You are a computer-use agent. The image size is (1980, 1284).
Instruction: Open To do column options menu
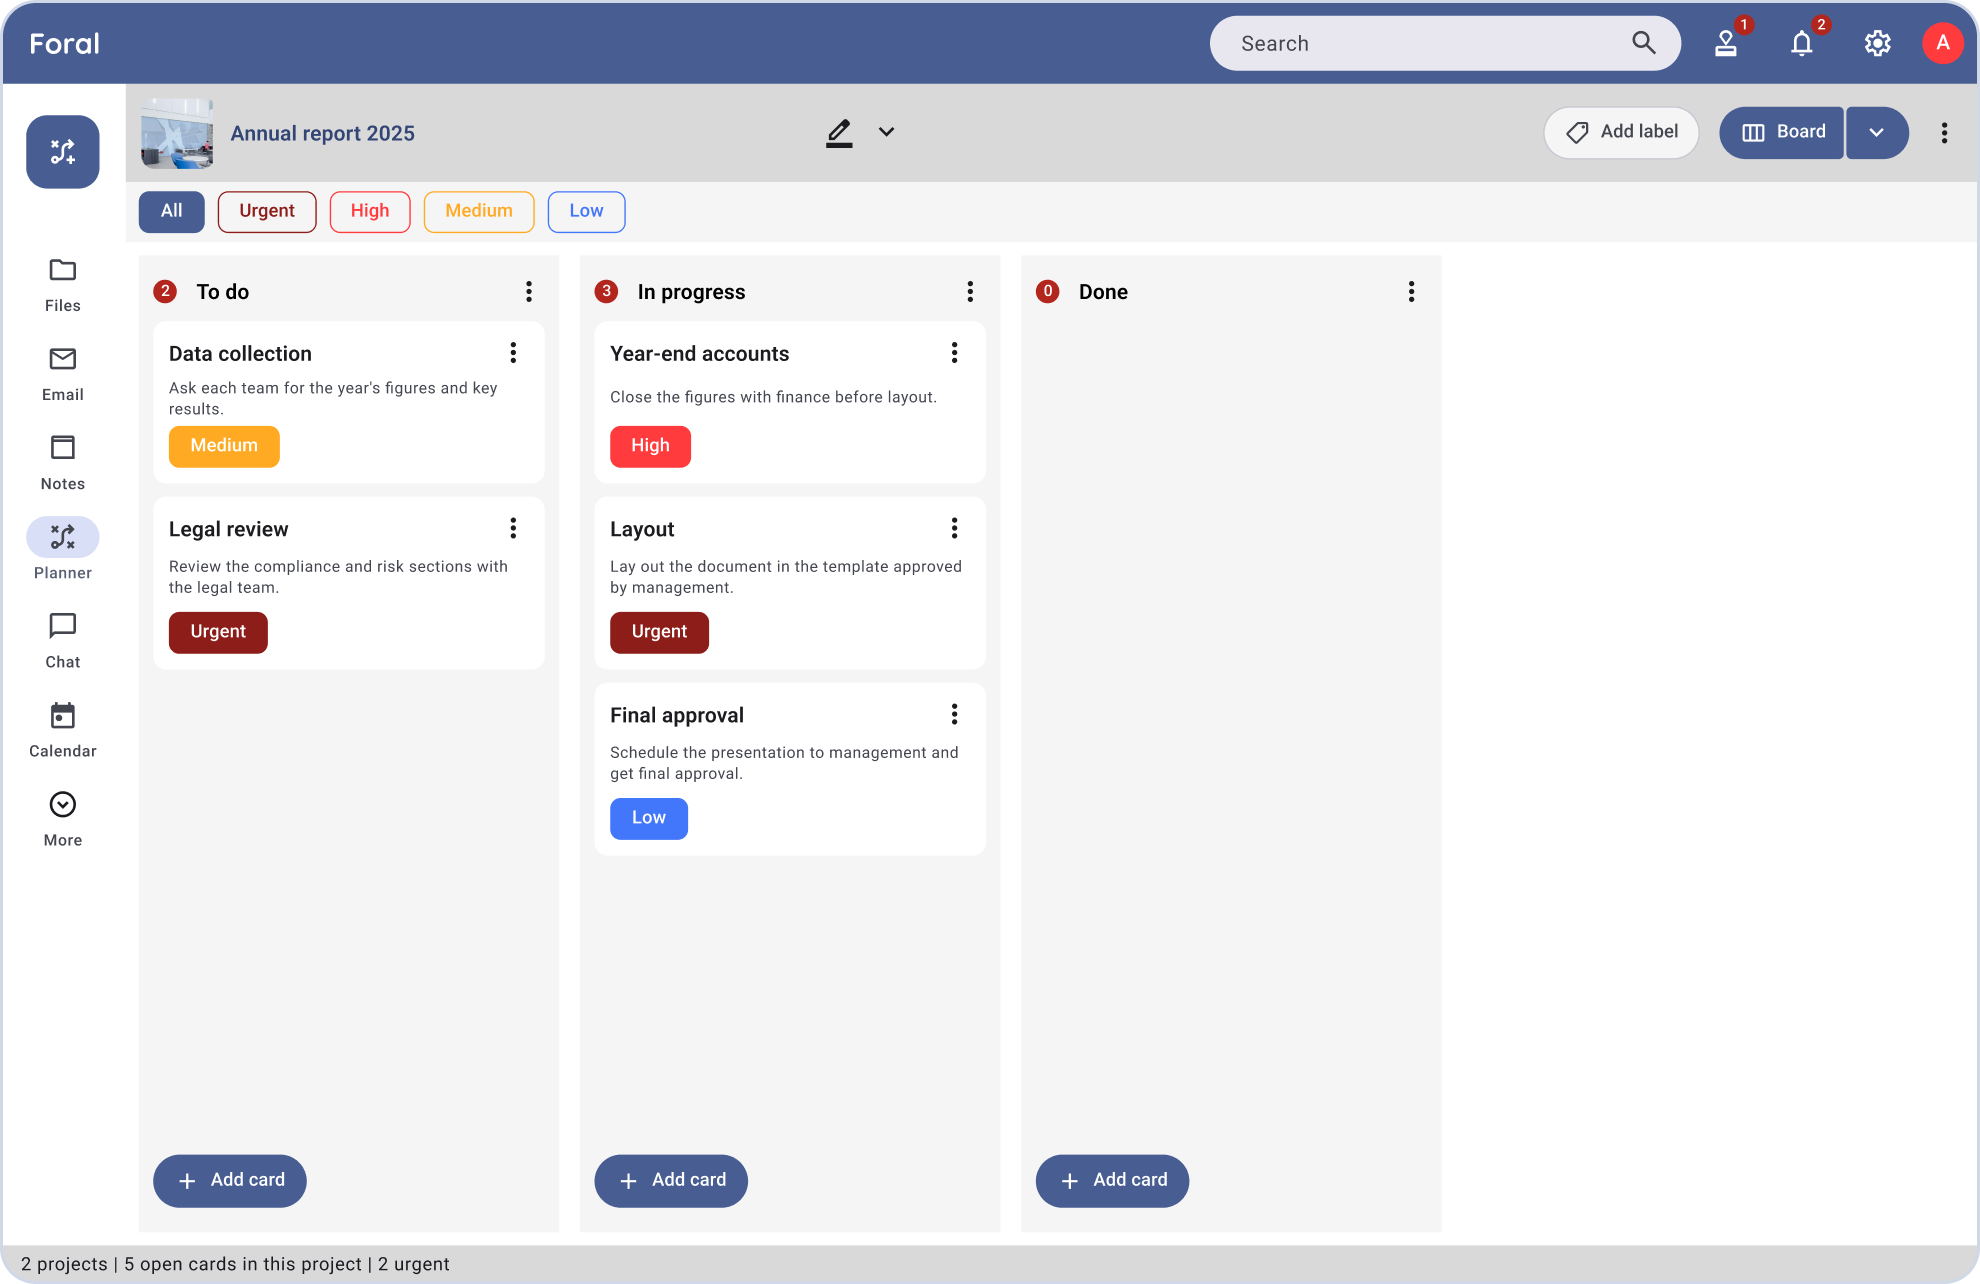pyautogui.click(x=529, y=291)
